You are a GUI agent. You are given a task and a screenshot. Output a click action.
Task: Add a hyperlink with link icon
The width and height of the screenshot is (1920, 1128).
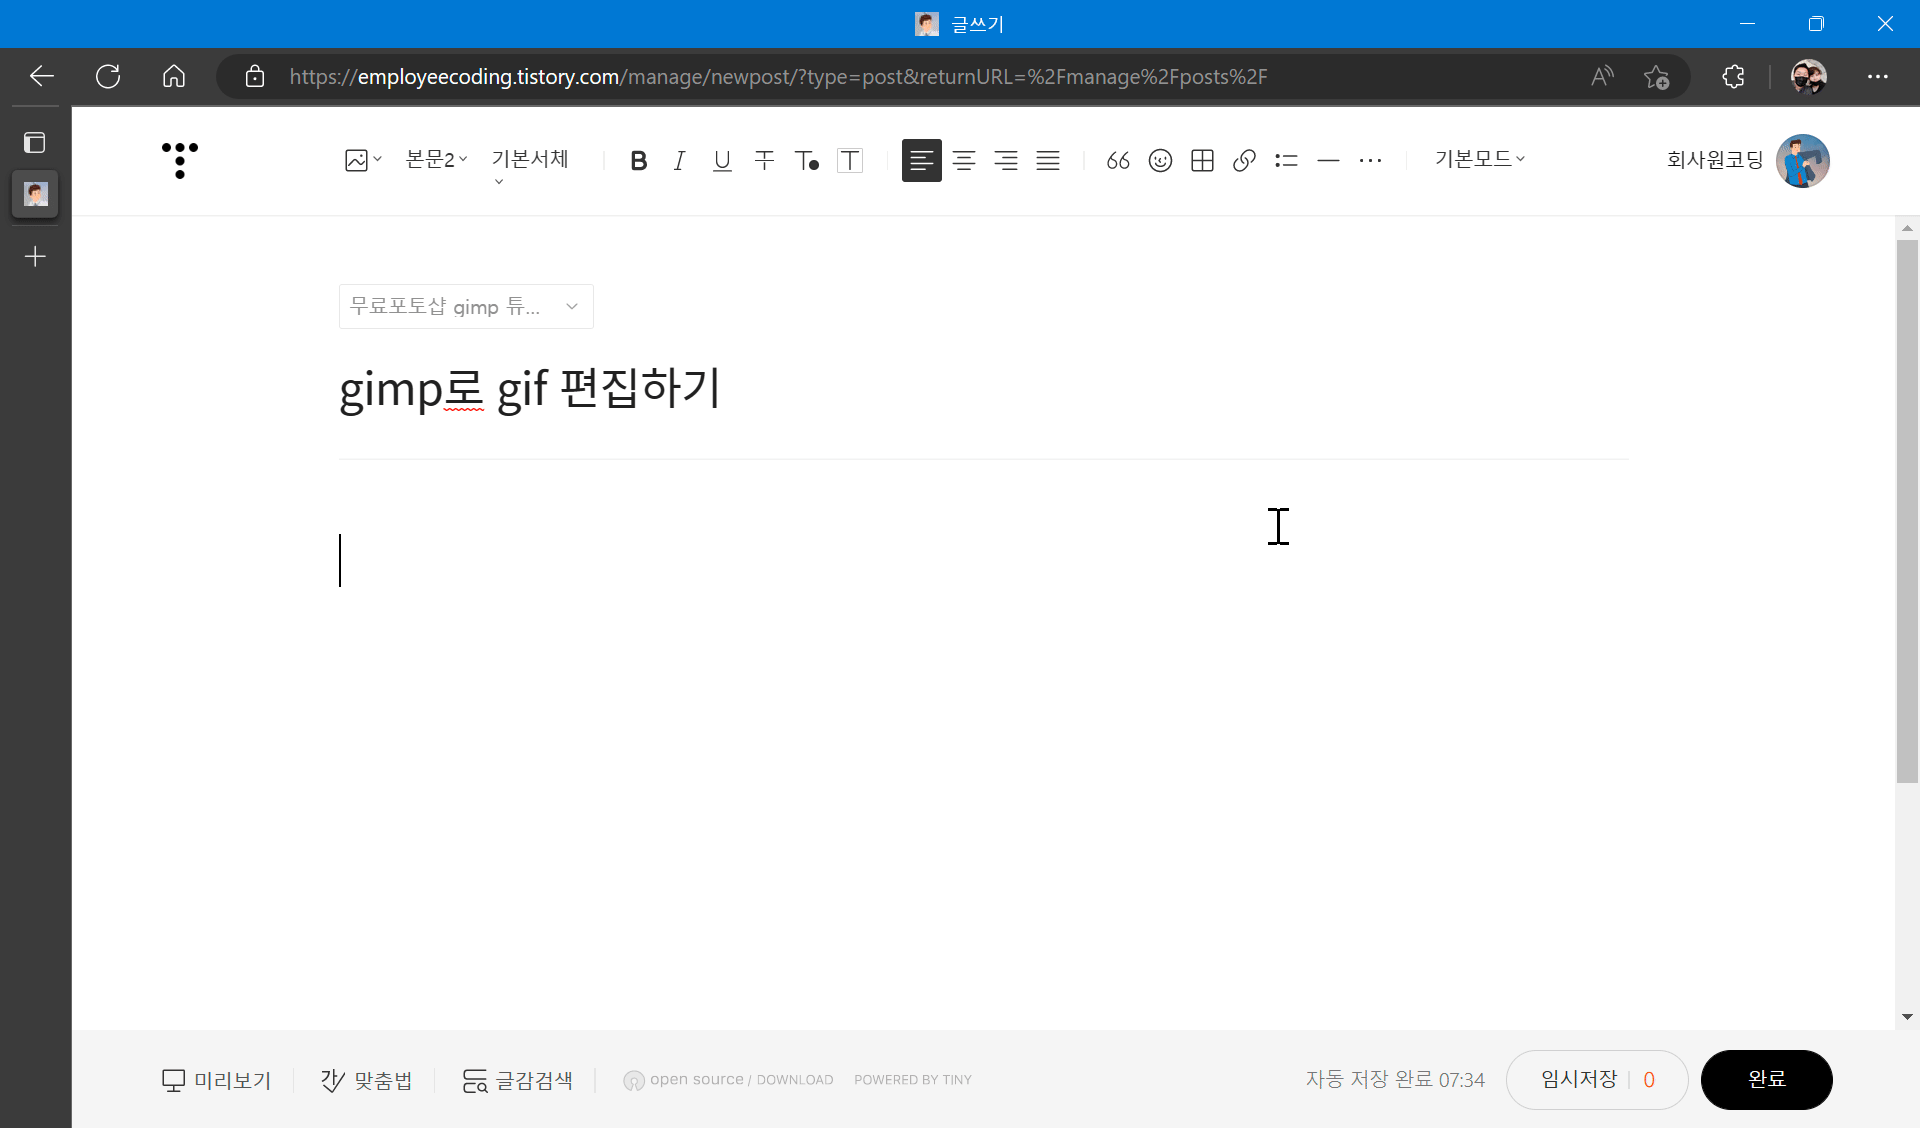point(1244,160)
